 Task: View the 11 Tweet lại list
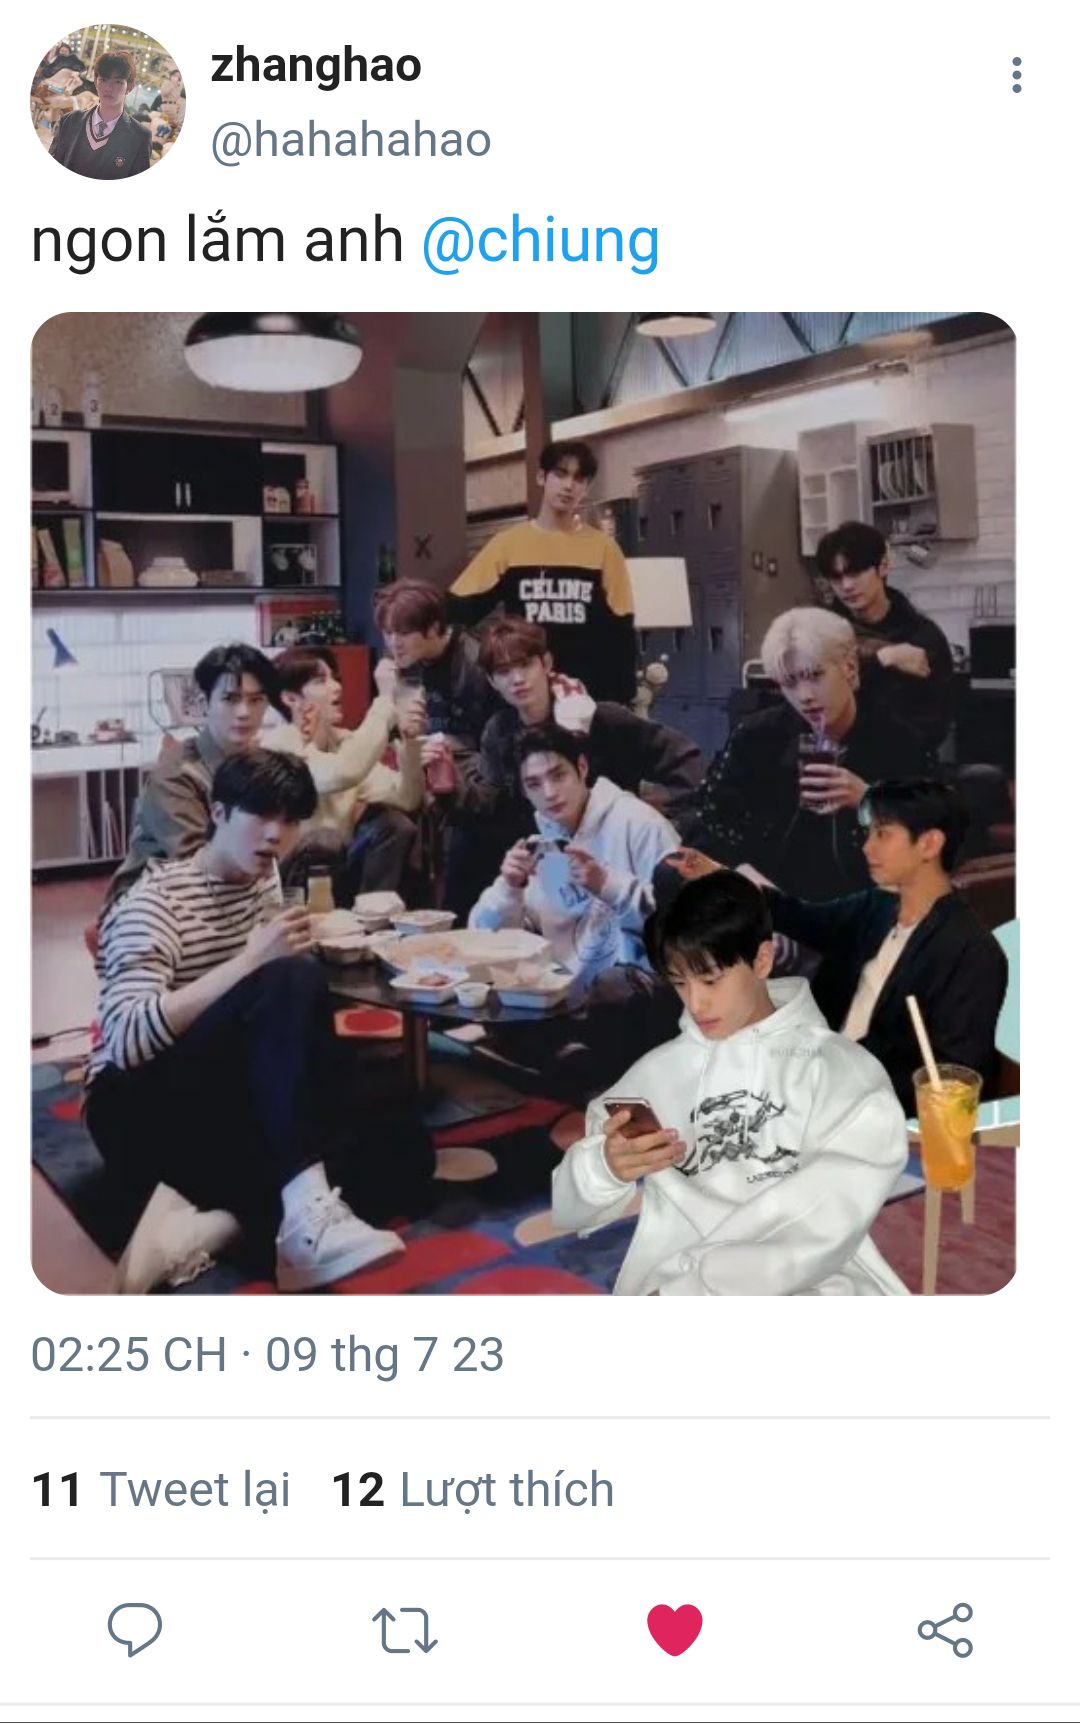pyautogui.click(x=161, y=1489)
